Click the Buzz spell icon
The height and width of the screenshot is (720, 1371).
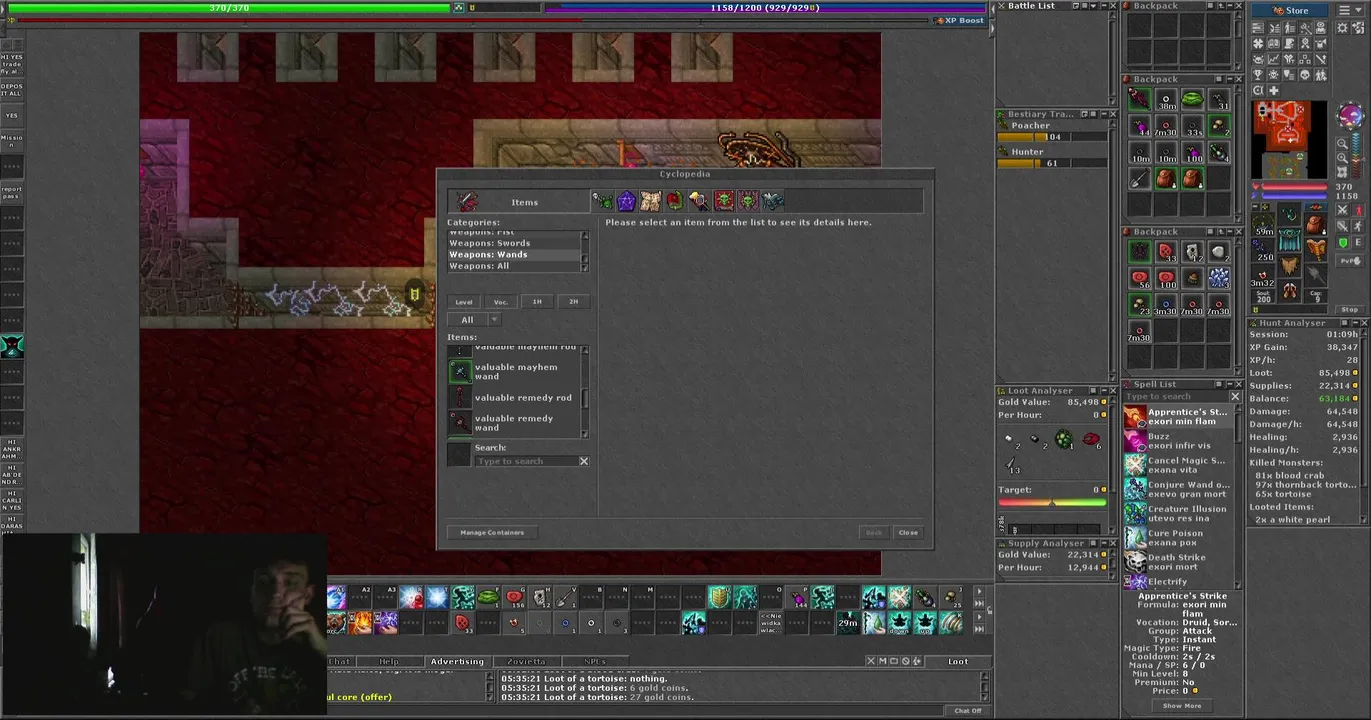[x=1135, y=440]
